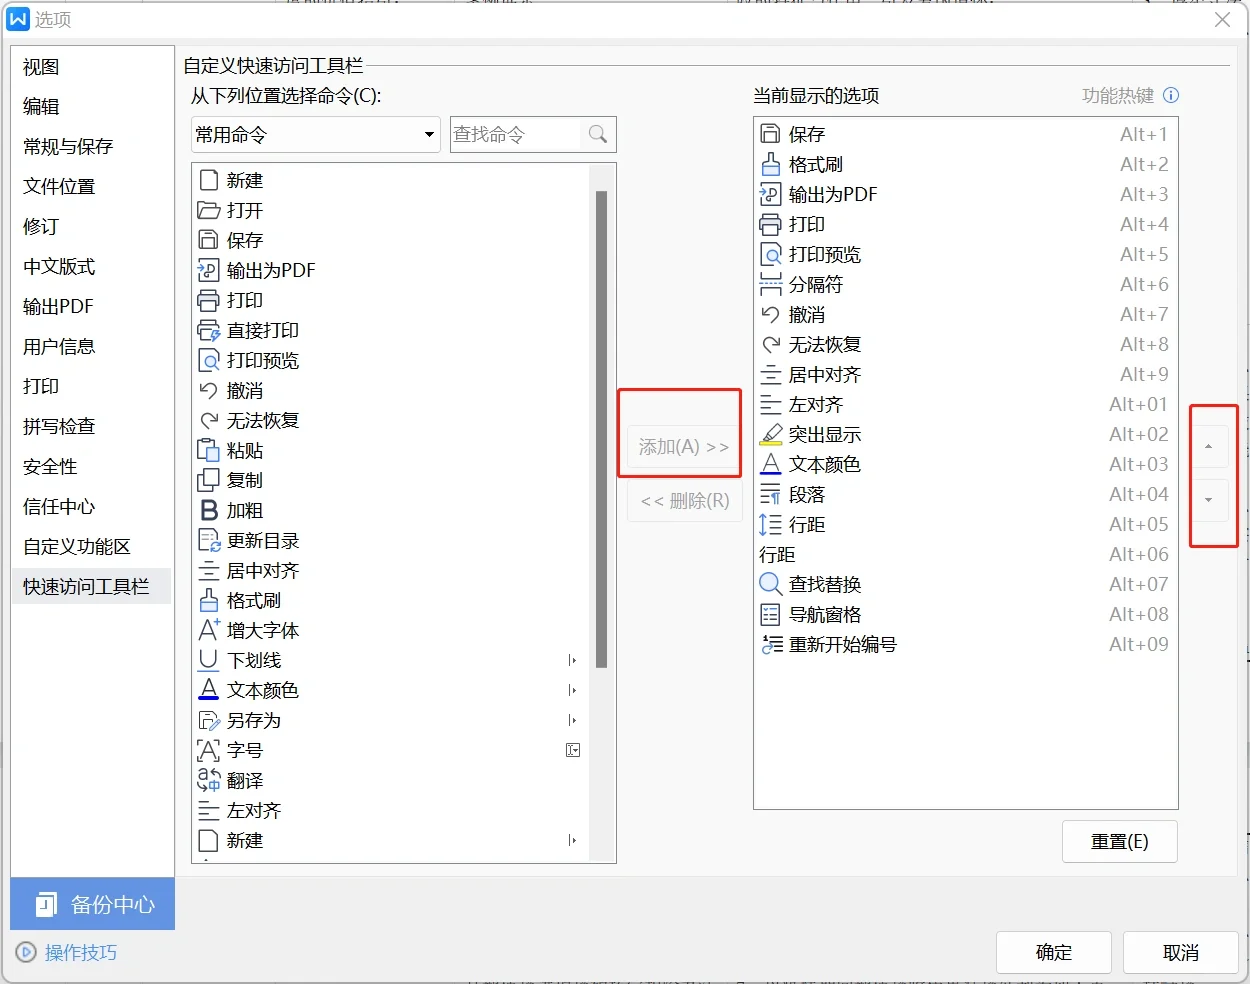
Task: Open the 视图 options section
Action: [x=41, y=67]
